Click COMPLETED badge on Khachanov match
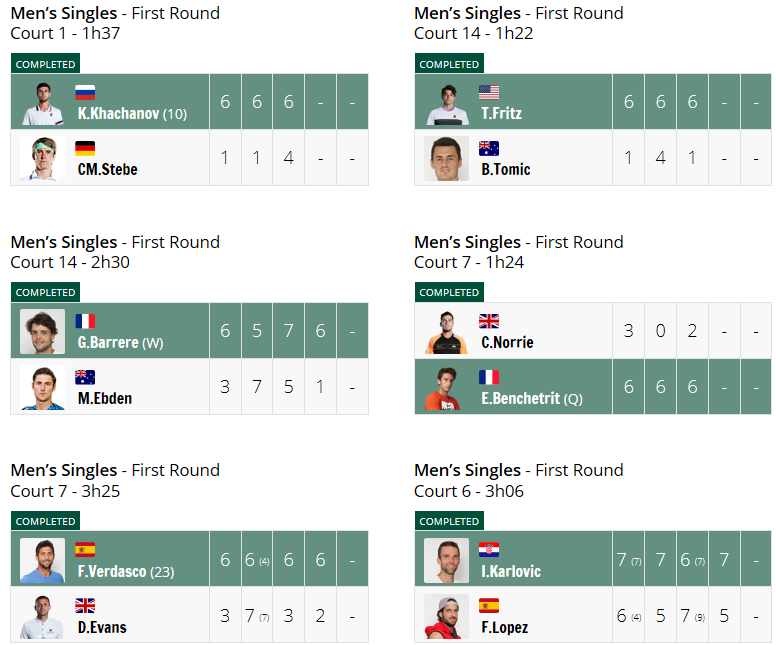Image resolution: width=776 pixels, height=645 pixels. pos(46,64)
